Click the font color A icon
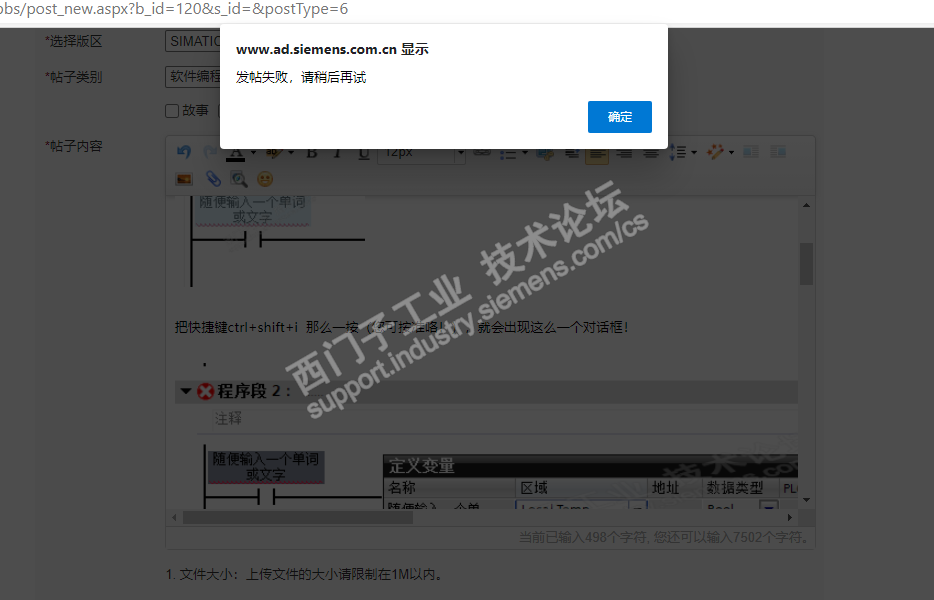 [x=236, y=154]
